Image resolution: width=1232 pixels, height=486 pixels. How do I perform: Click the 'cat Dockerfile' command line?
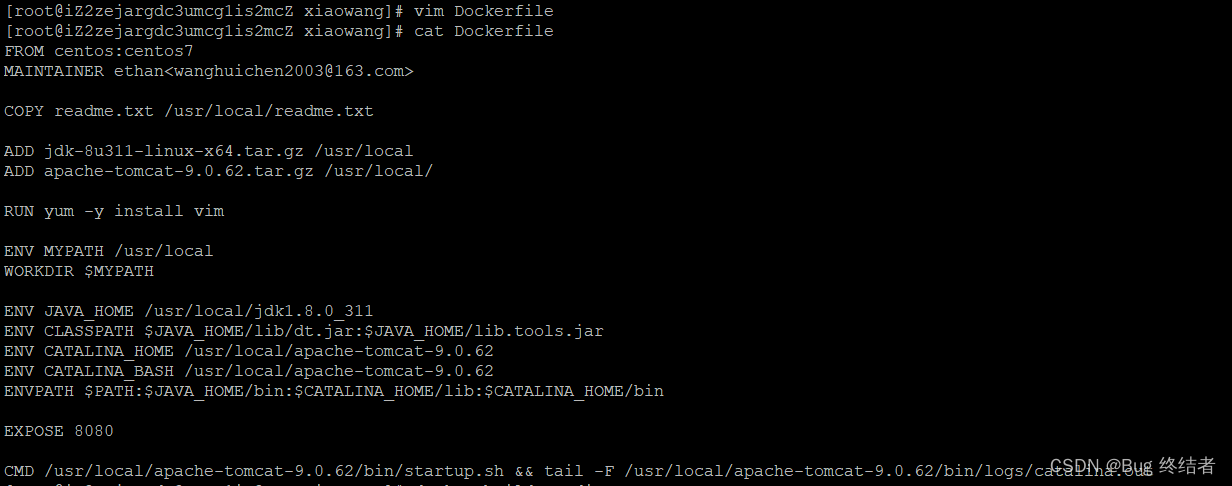pyautogui.click(x=279, y=31)
